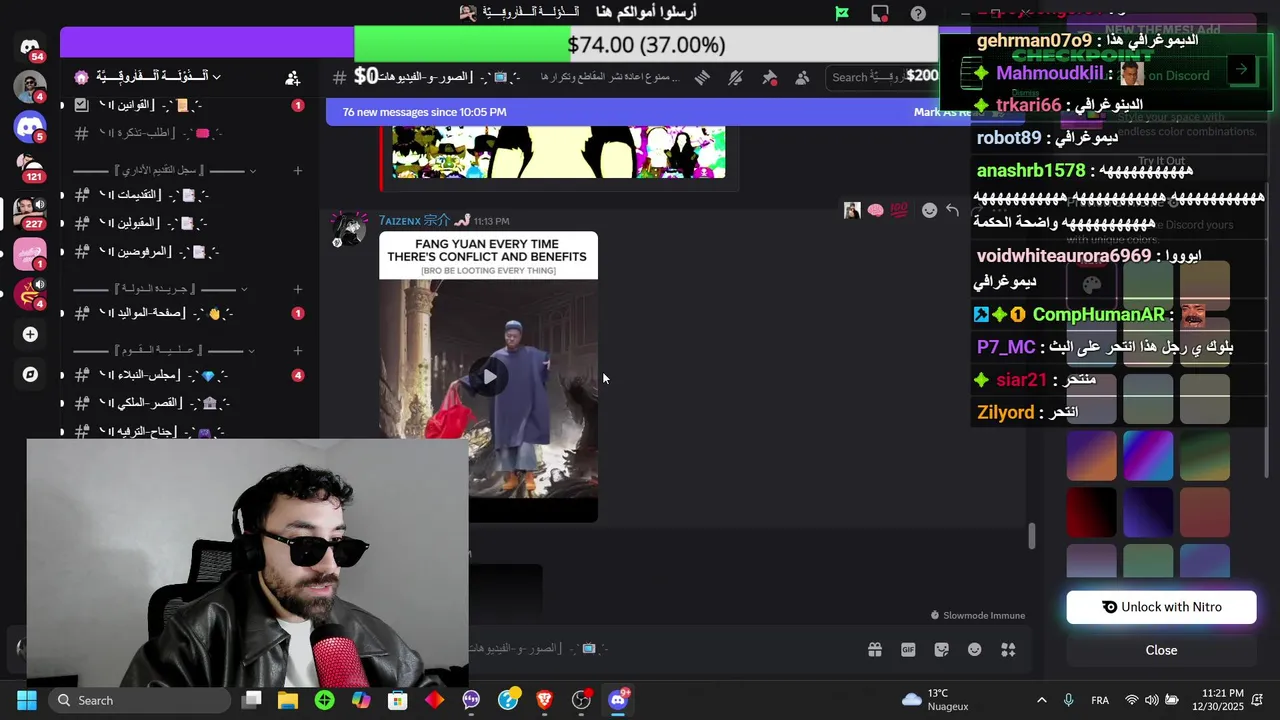Create channel in سجل التقديم الأداري category

297,171
